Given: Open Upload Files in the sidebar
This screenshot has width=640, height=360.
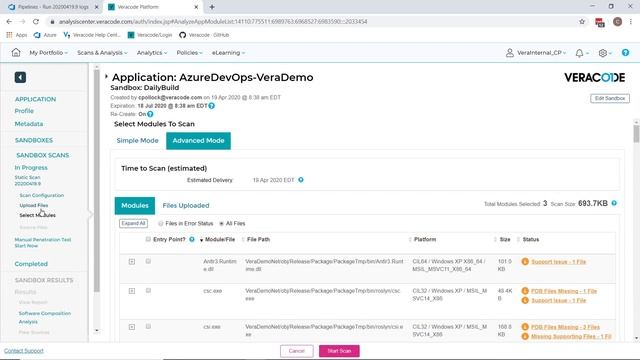Looking at the screenshot, I should click(34, 205).
